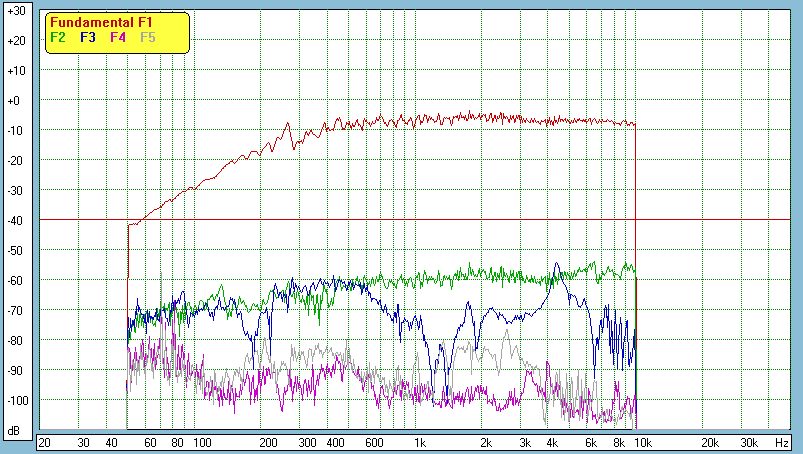803x454 pixels.
Task: Click the +0 dB axis label
Action: [x=14, y=101]
